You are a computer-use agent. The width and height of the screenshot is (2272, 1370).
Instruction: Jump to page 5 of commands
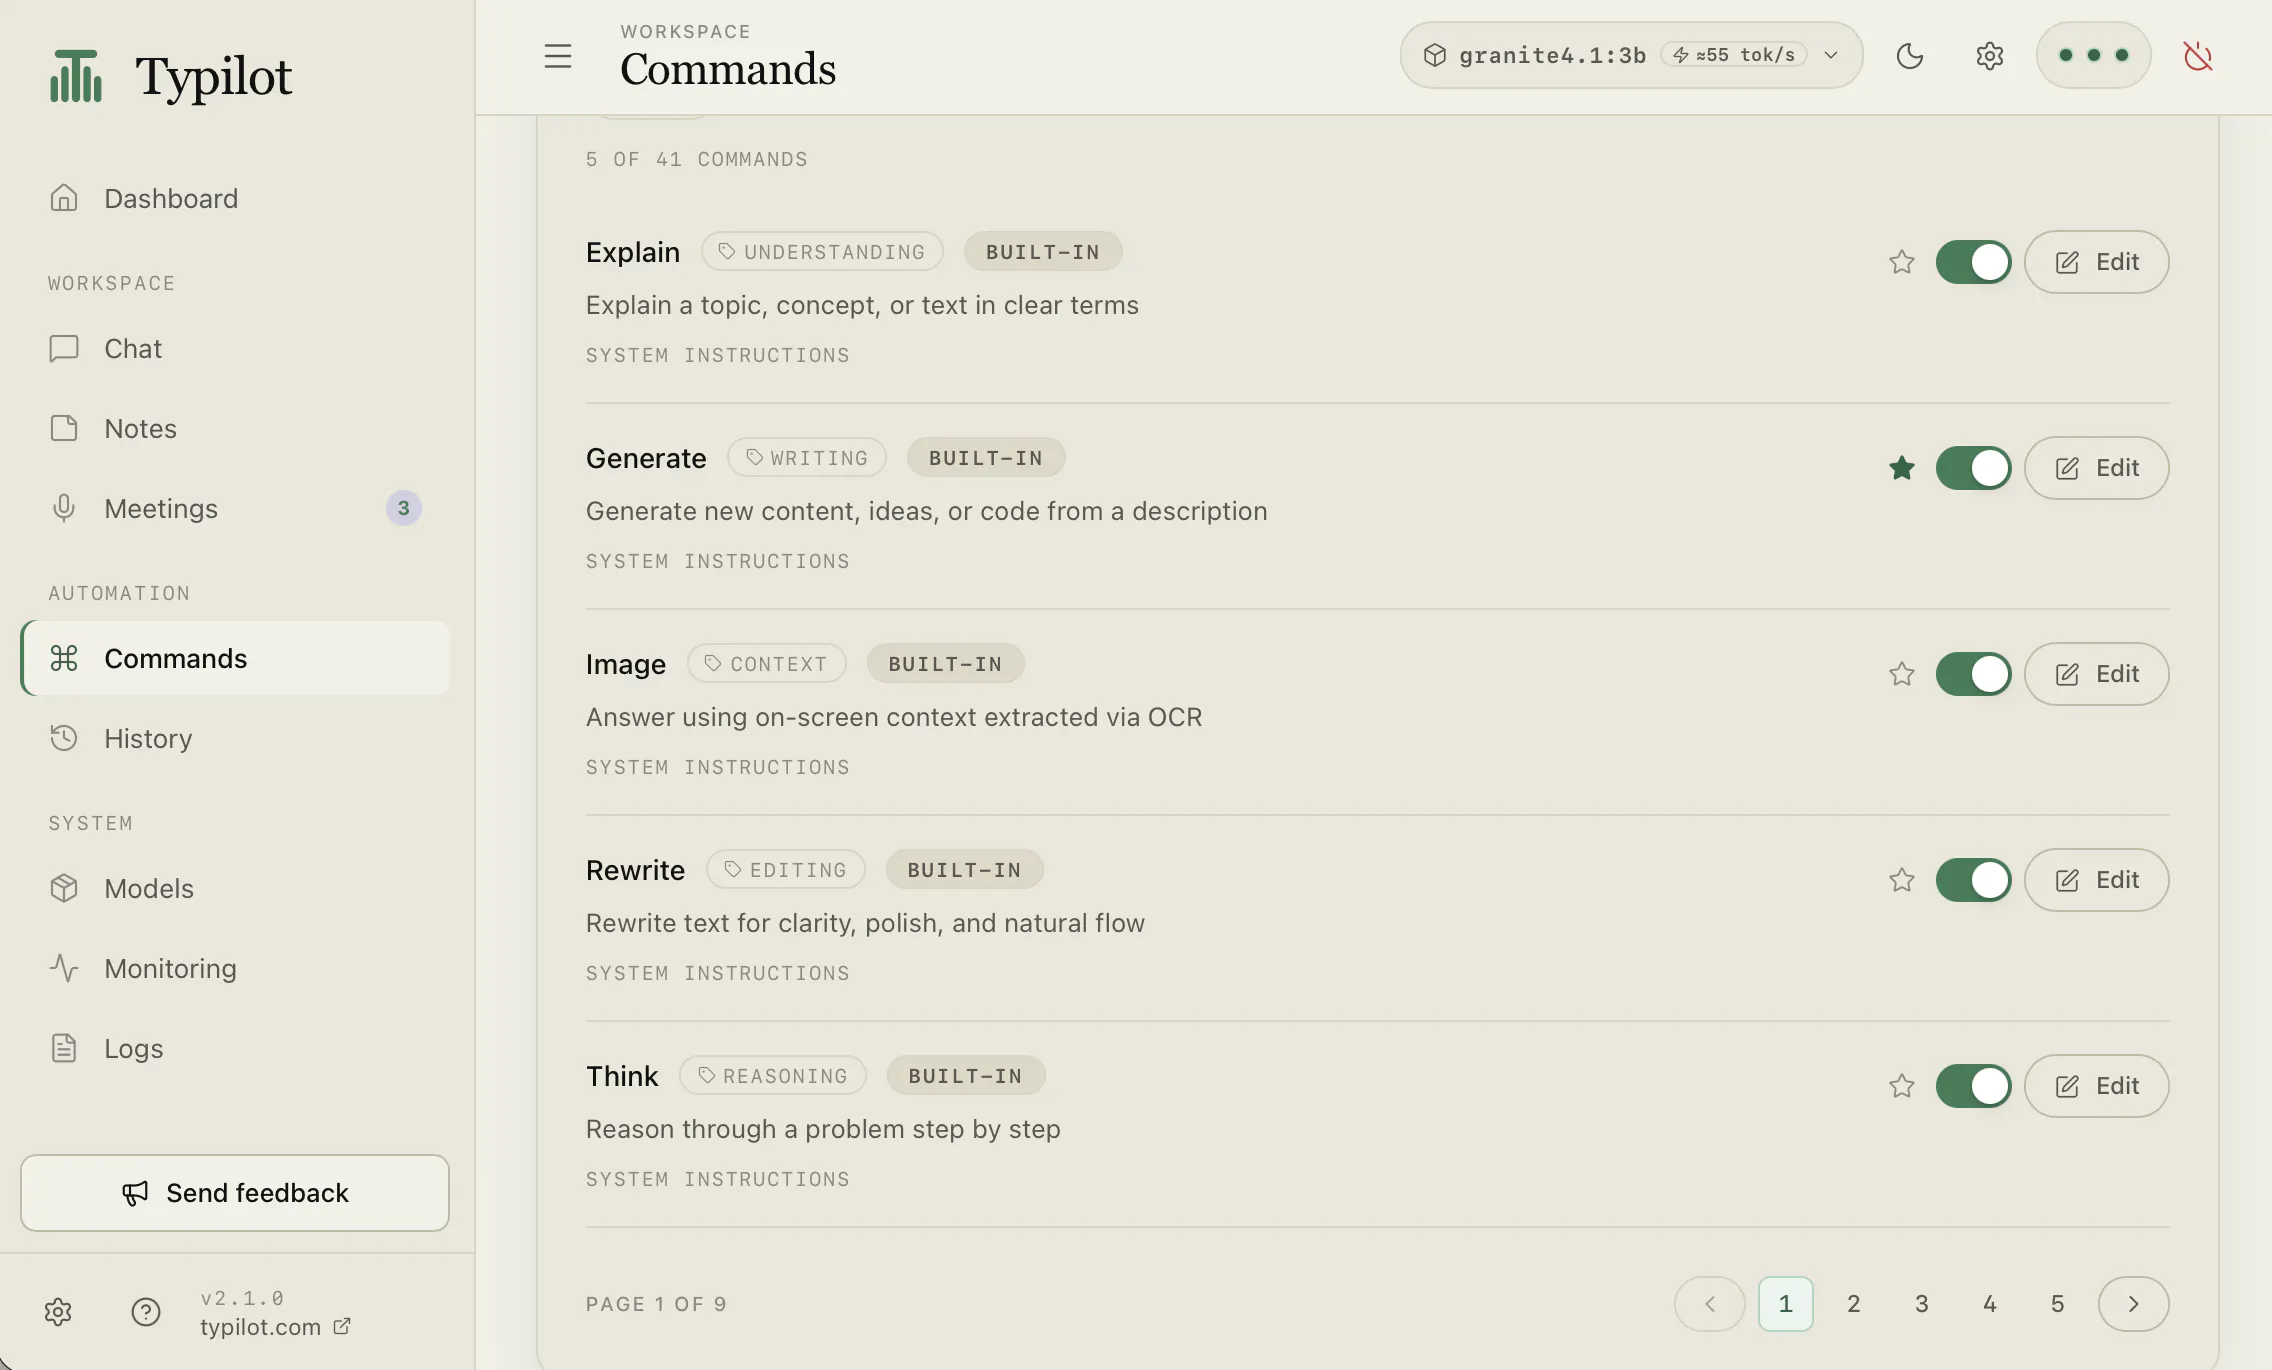tap(2058, 1304)
